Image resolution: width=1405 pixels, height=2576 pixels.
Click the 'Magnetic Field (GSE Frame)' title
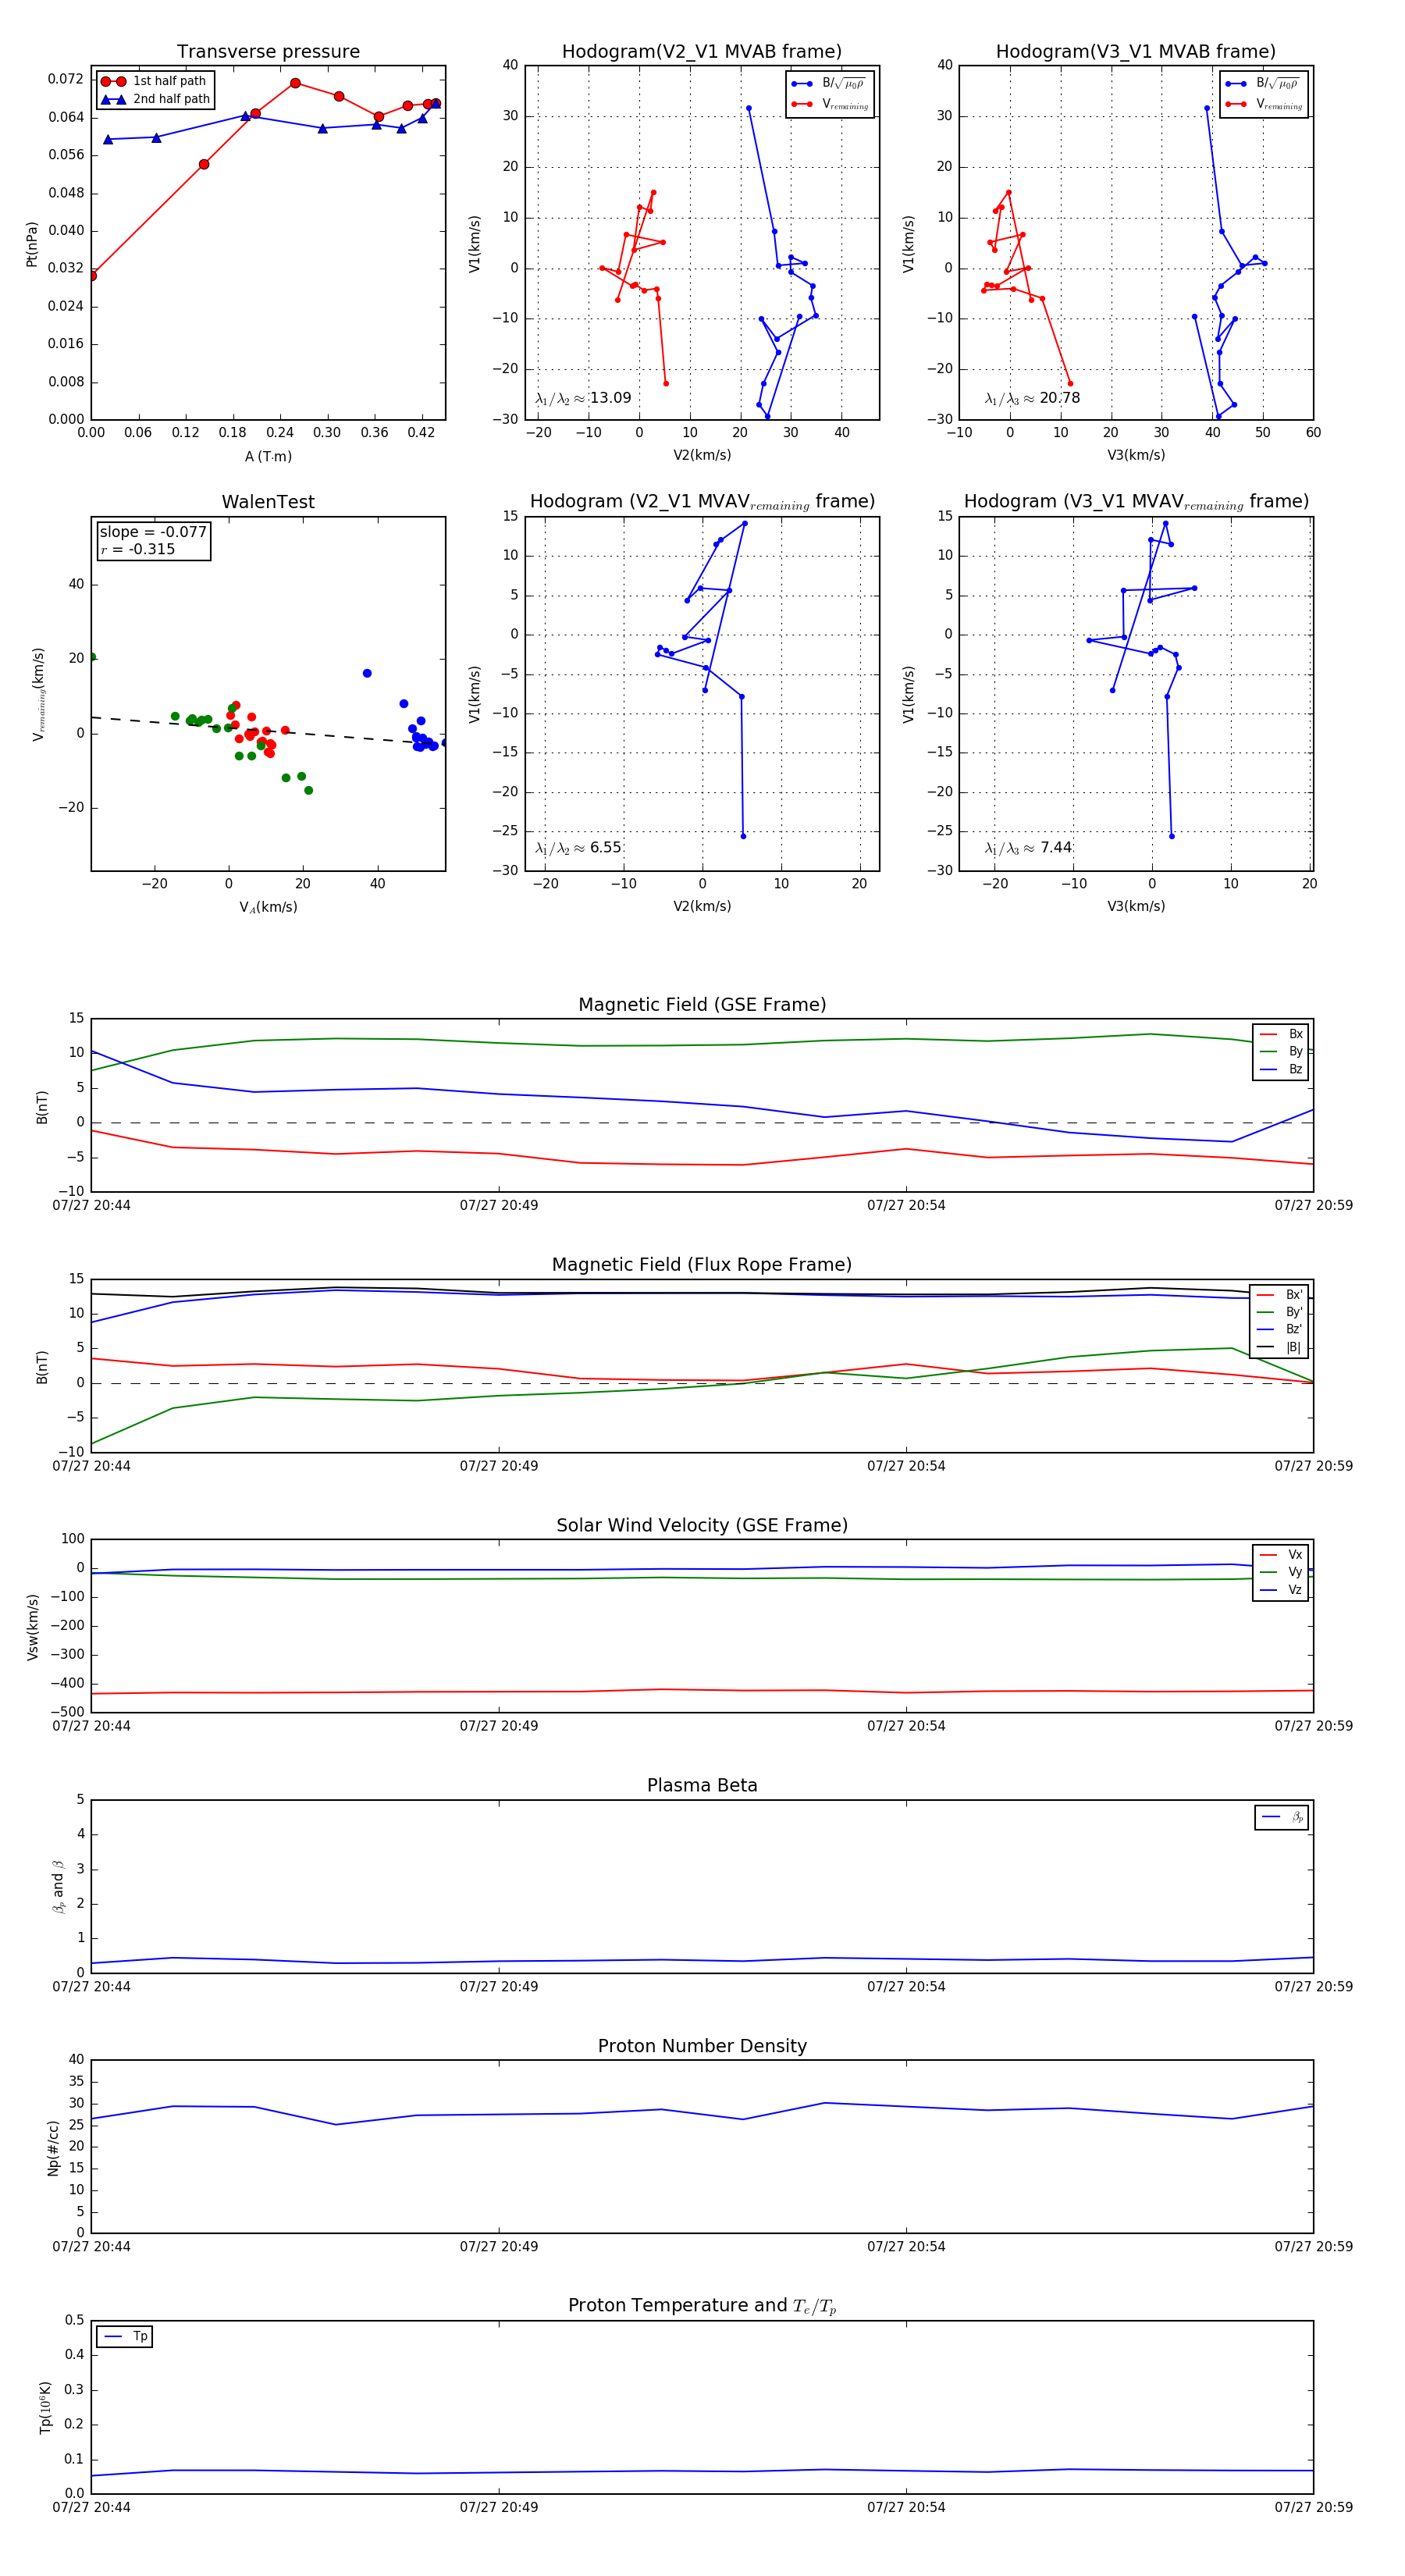pos(702,1005)
